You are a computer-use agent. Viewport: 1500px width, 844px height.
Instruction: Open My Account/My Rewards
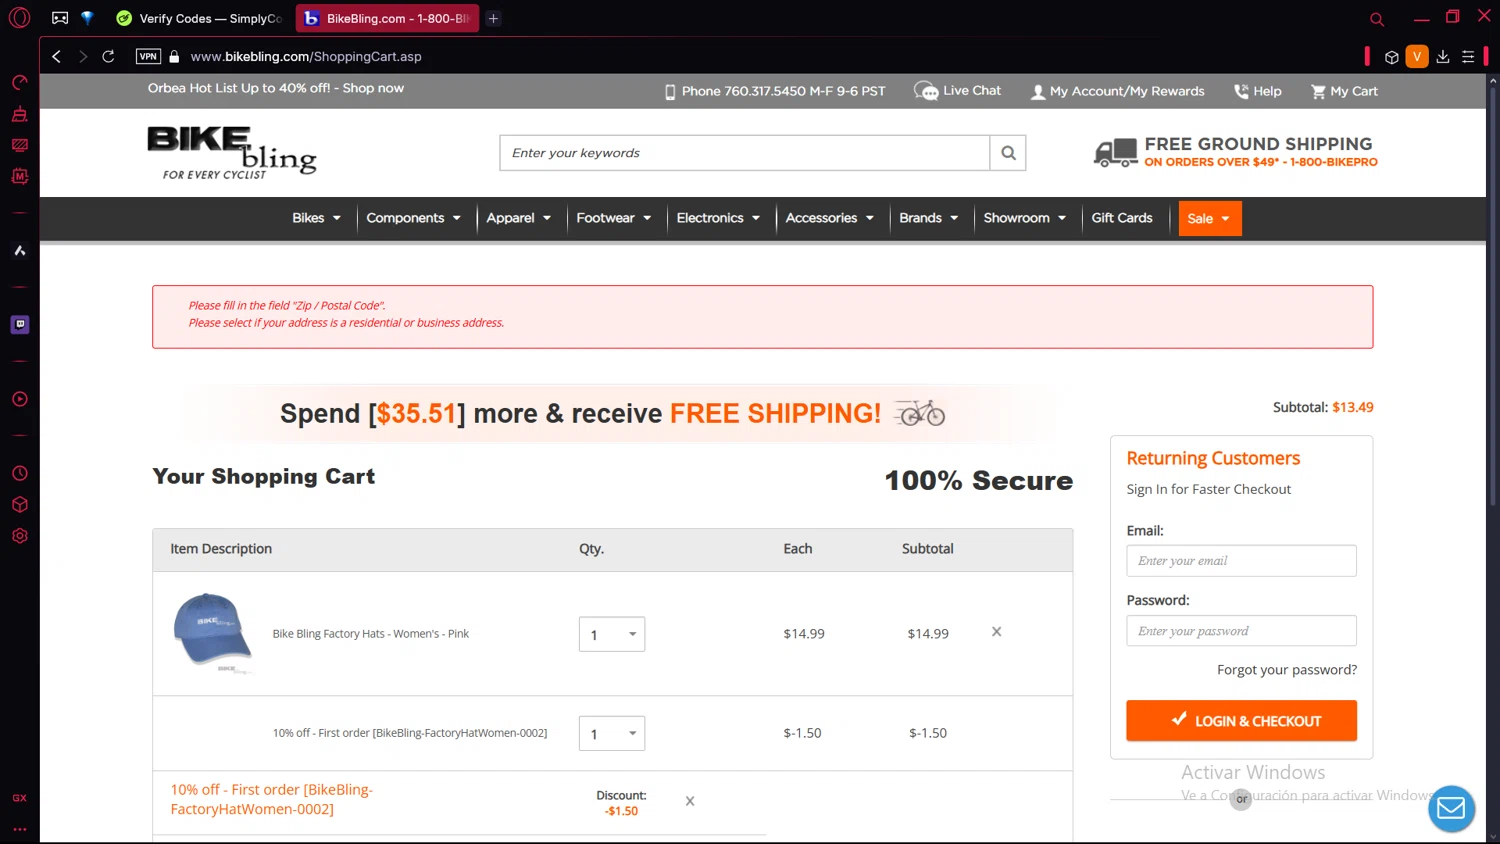pyautogui.click(x=1118, y=91)
